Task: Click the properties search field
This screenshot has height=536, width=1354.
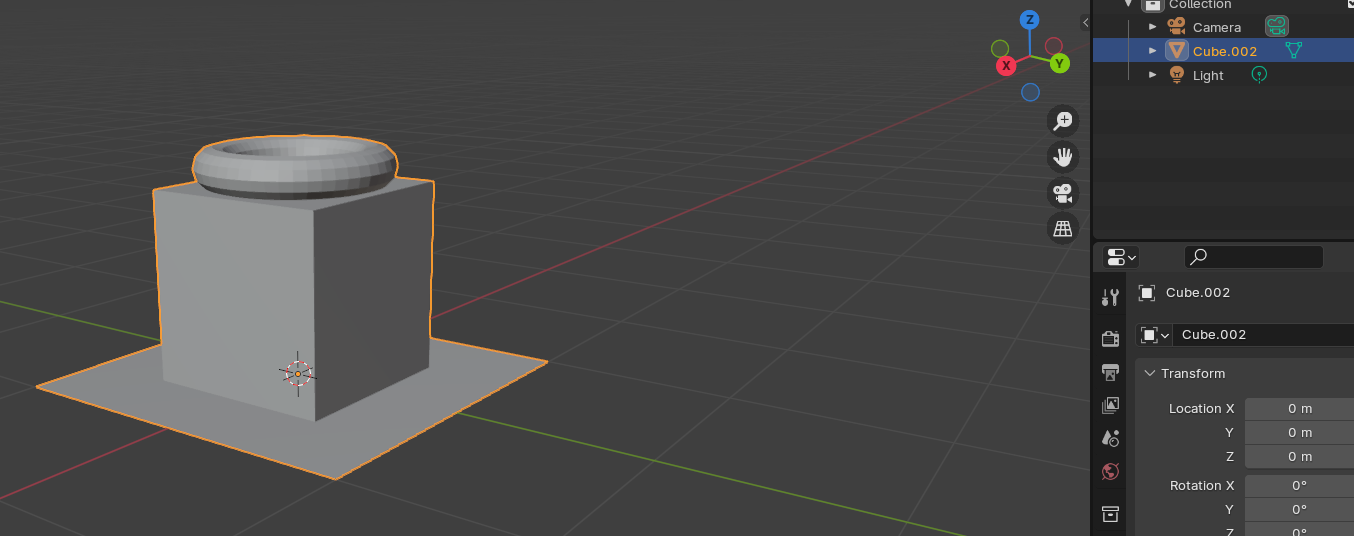Action: (1254, 257)
